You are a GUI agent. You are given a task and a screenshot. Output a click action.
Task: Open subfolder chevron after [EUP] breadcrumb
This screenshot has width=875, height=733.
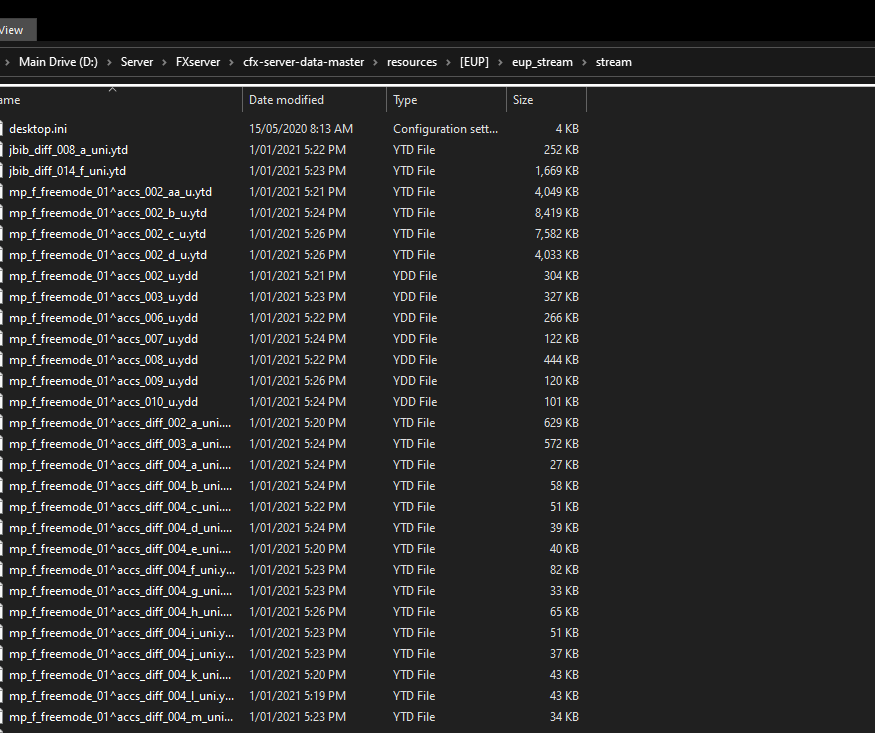click(x=500, y=62)
